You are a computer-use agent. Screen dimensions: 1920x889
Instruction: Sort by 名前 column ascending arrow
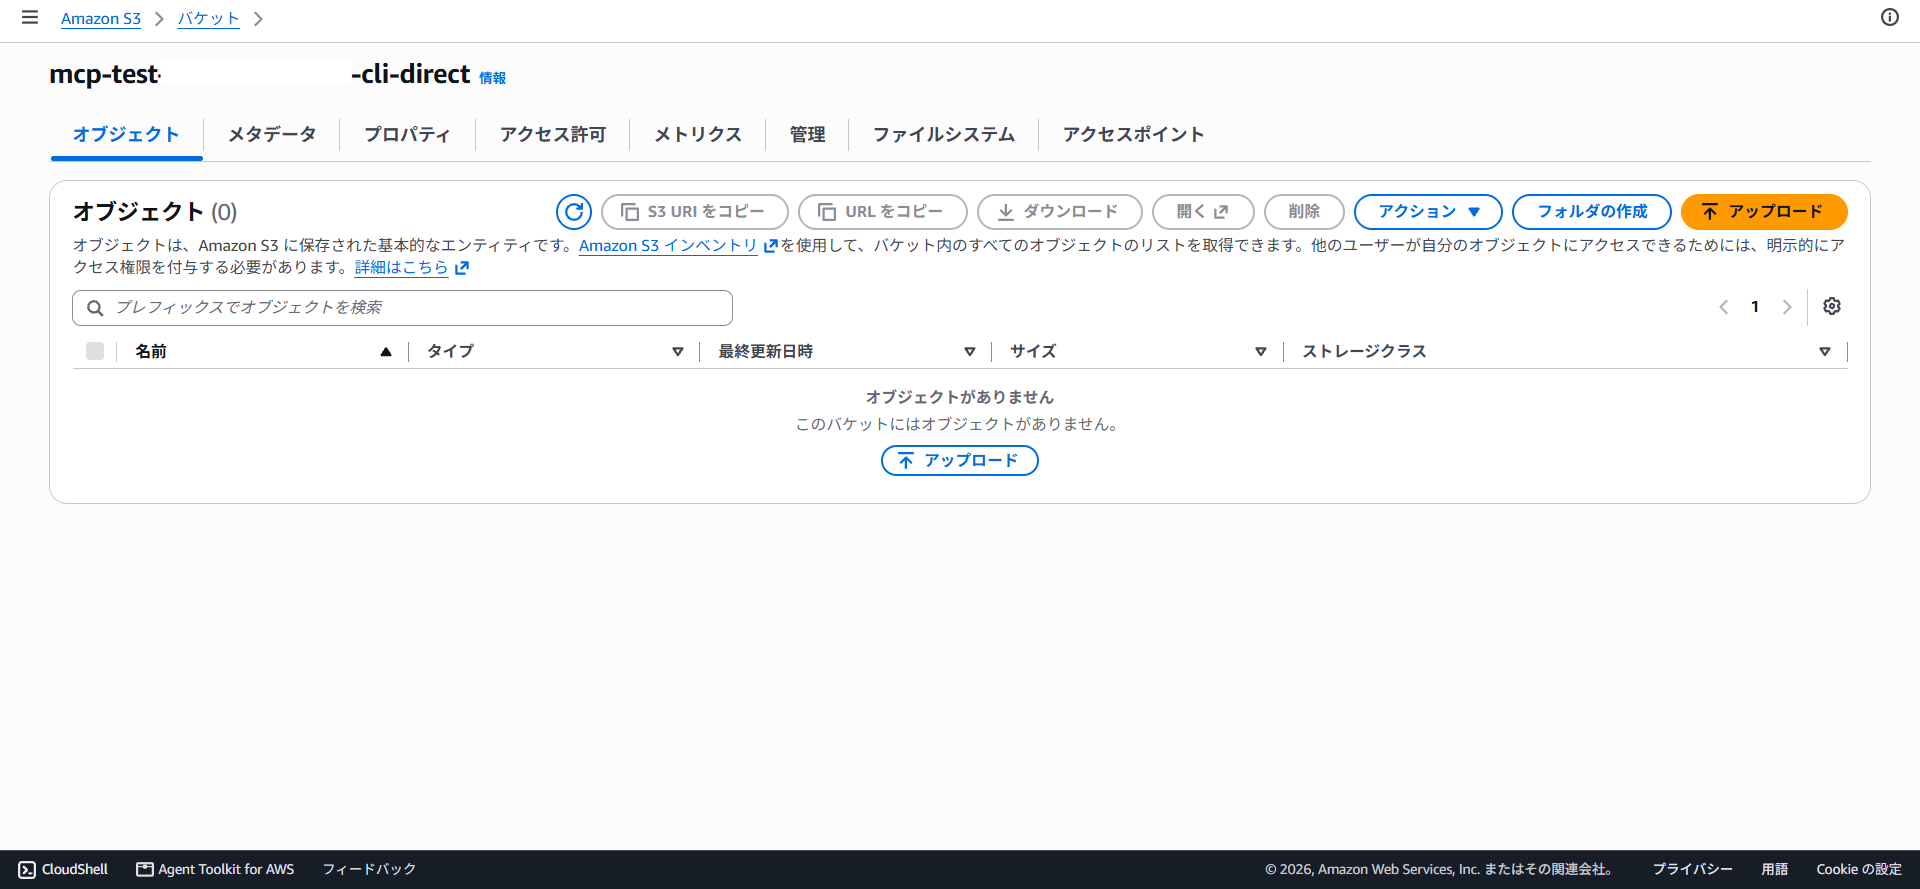[x=385, y=352]
